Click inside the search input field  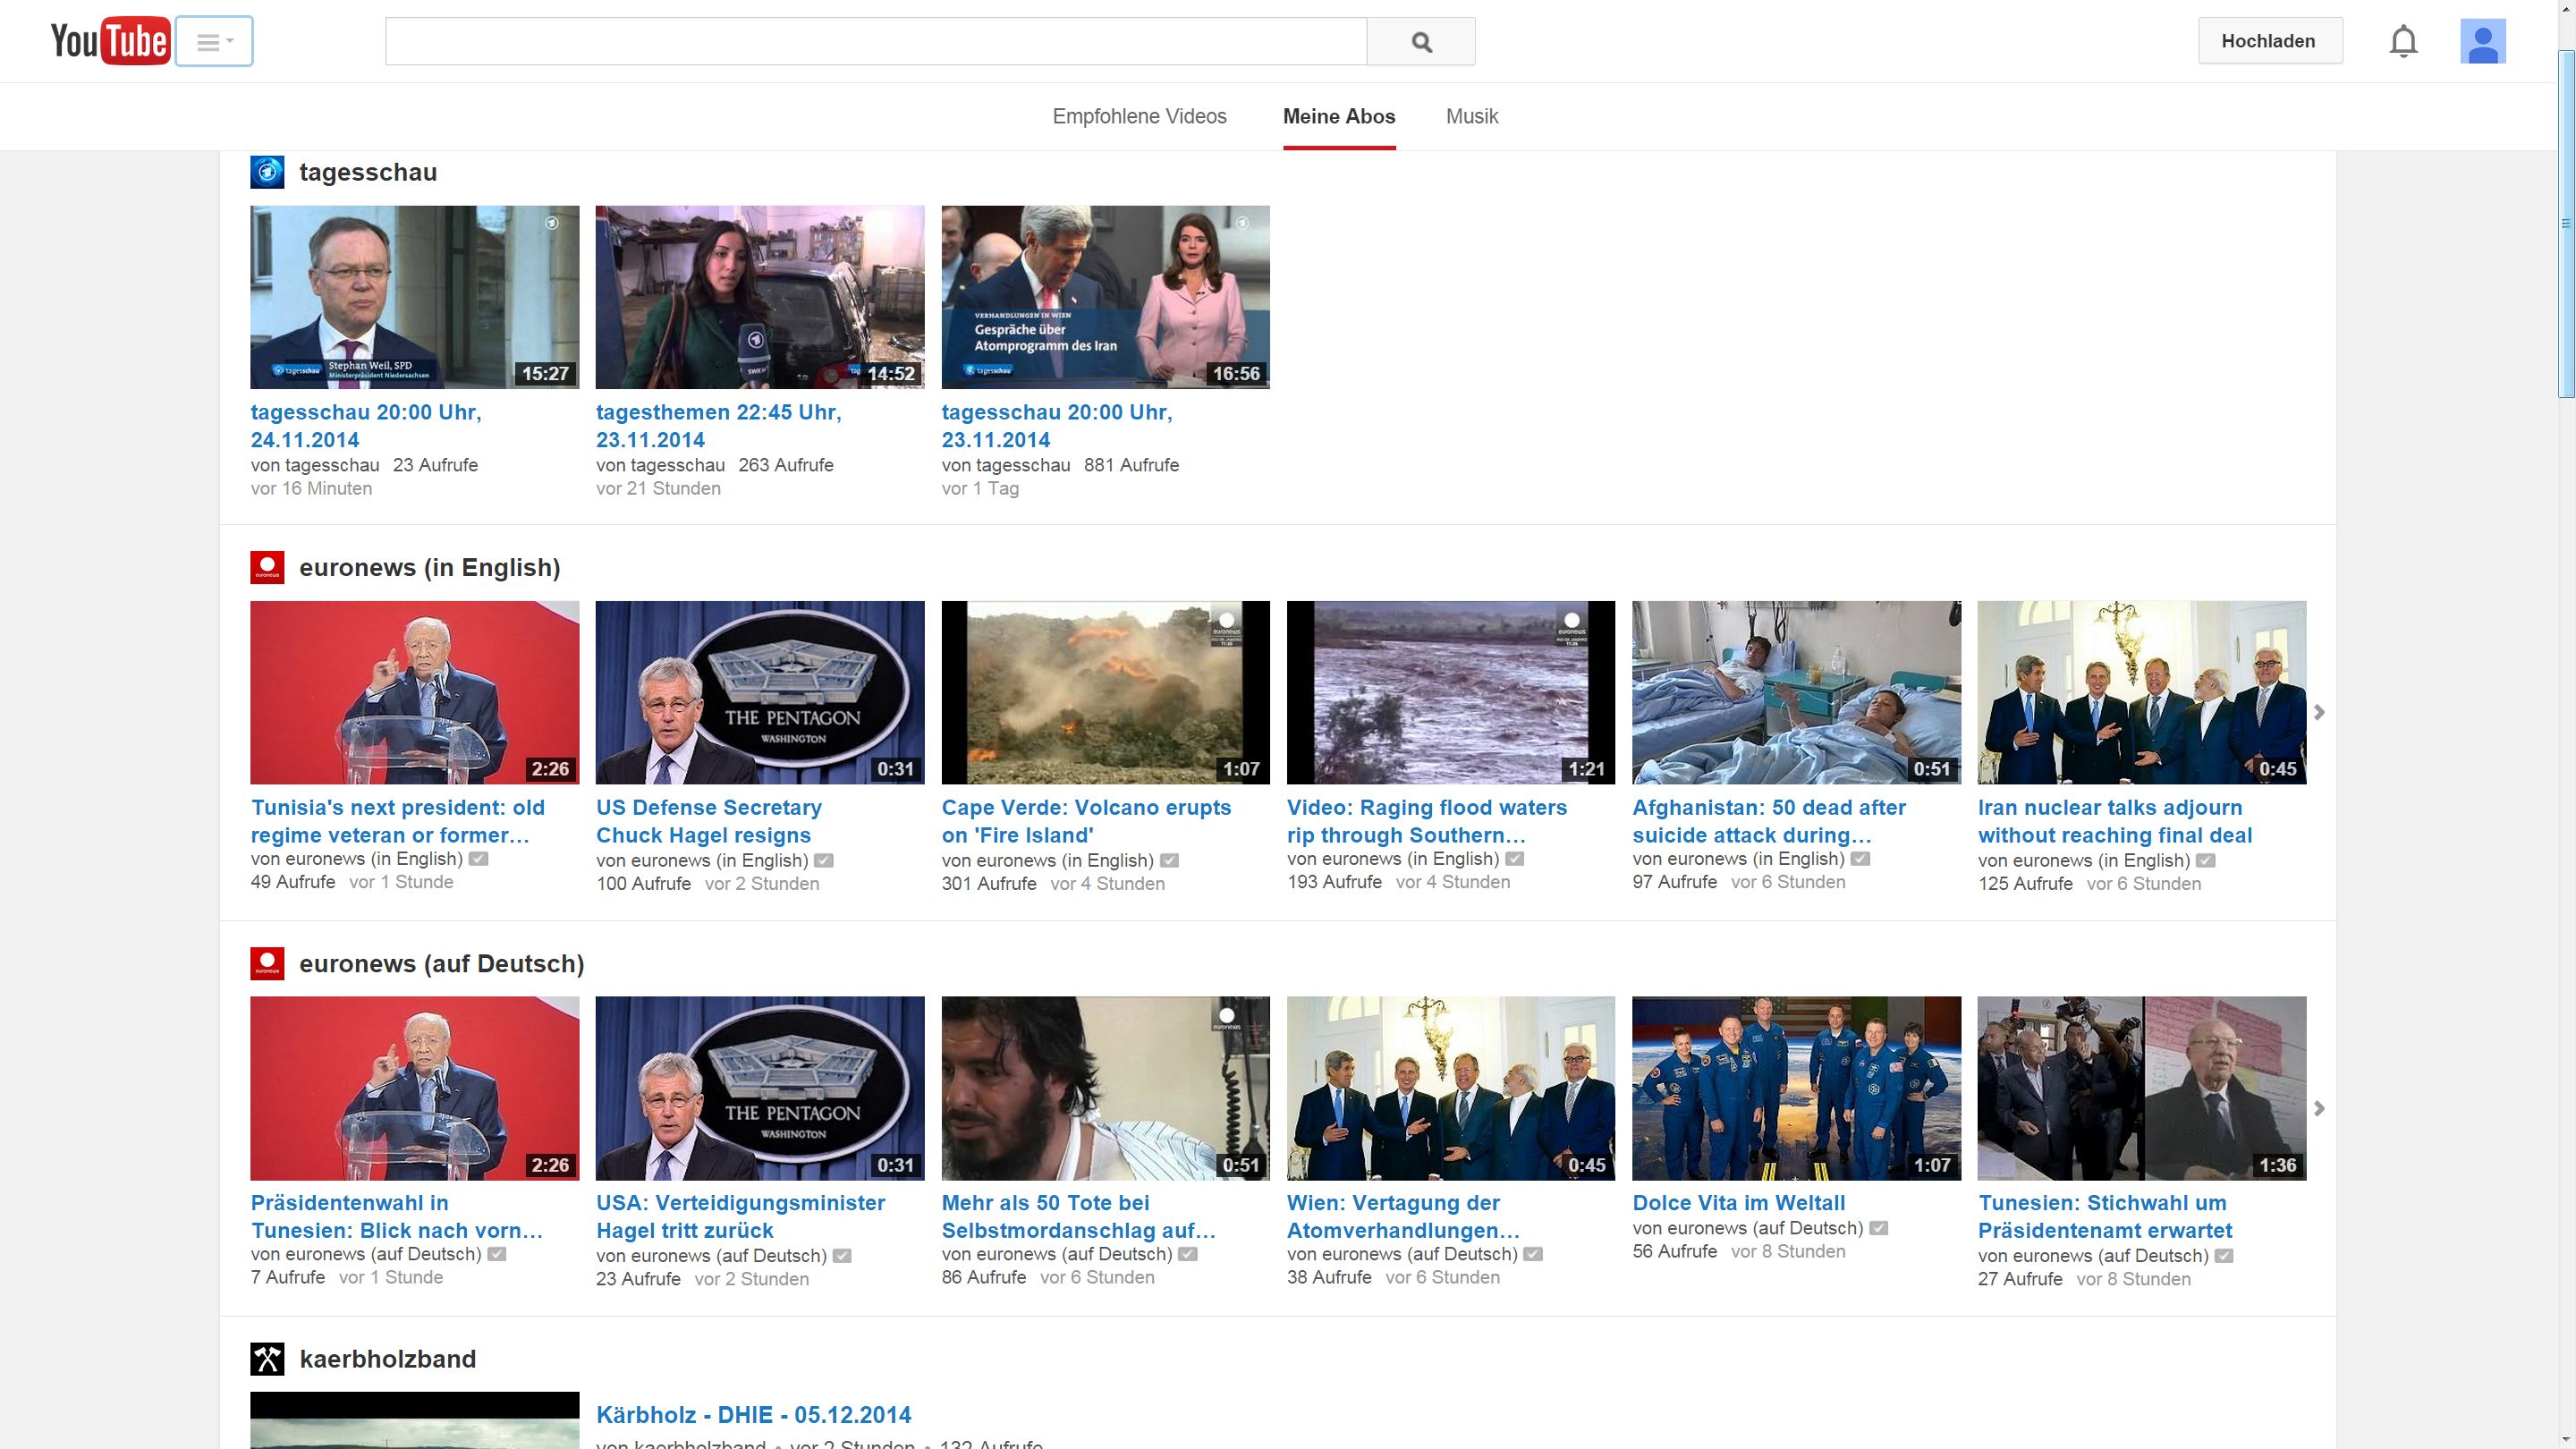(x=875, y=41)
